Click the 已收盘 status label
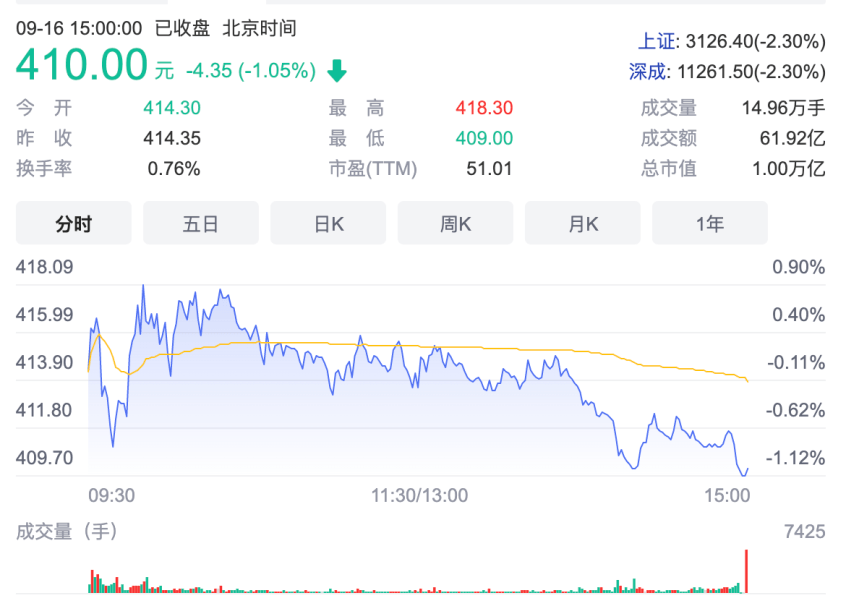This screenshot has width=846, height=606. coord(182,28)
